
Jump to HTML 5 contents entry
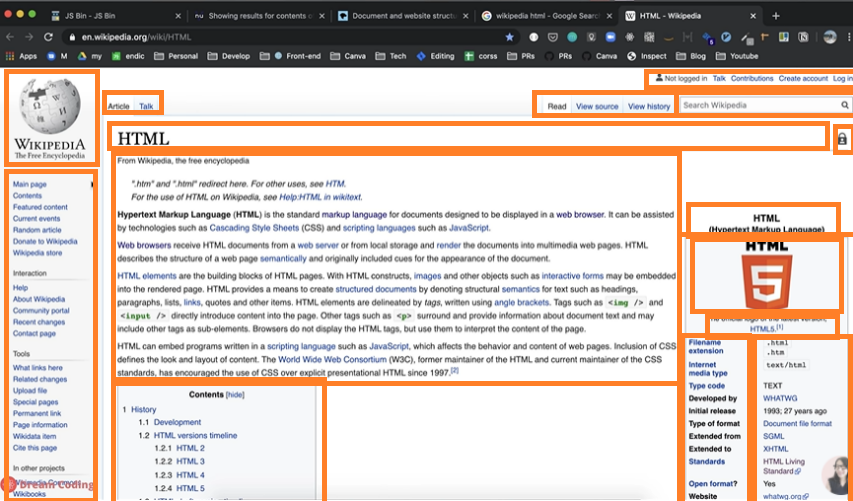[x=190, y=488]
